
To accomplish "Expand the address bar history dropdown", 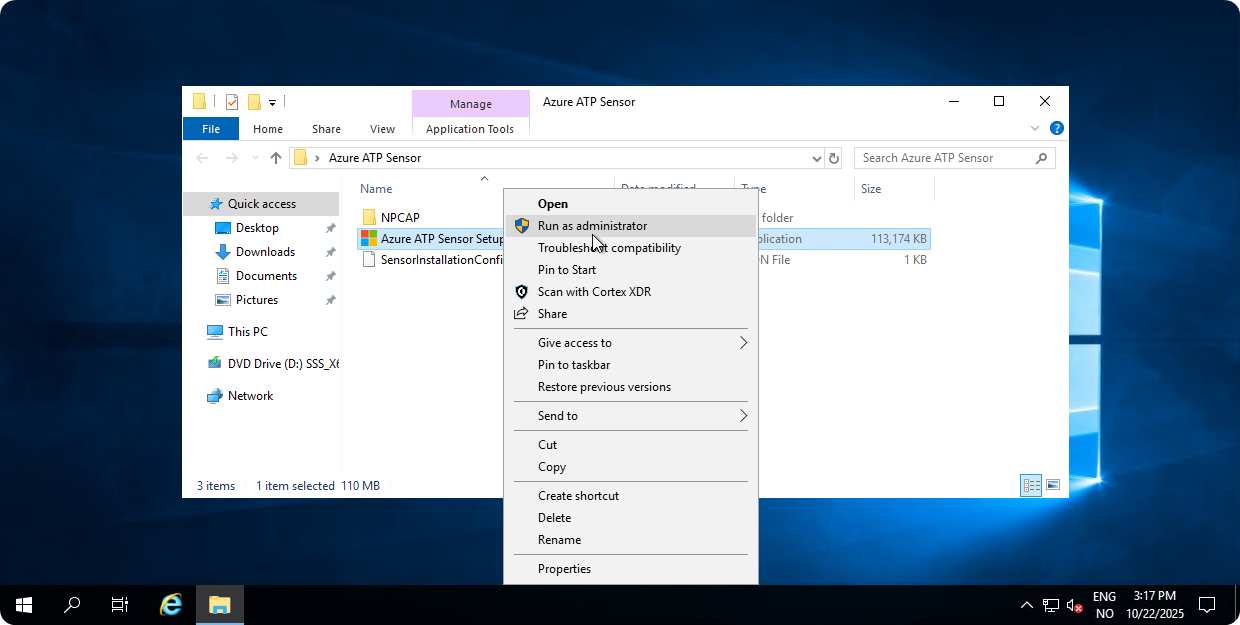I will [x=816, y=158].
